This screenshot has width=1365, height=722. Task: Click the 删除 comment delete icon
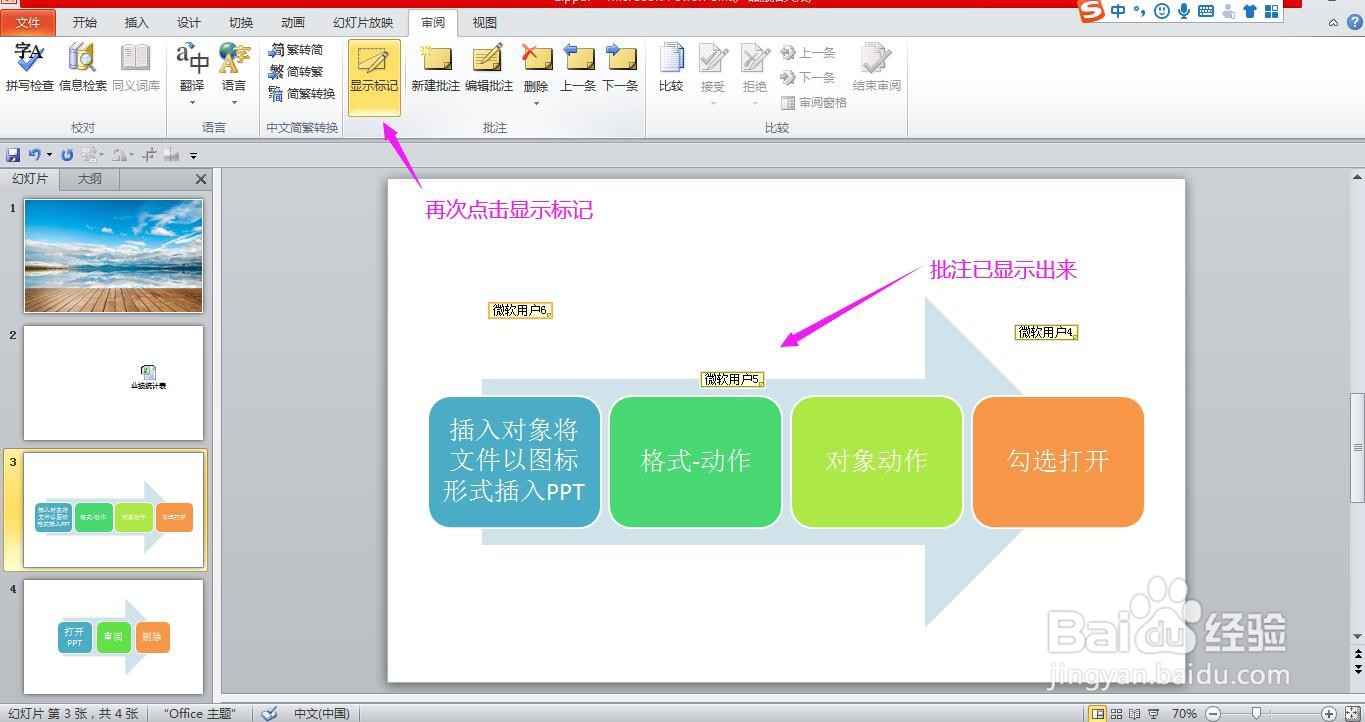point(536,59)
